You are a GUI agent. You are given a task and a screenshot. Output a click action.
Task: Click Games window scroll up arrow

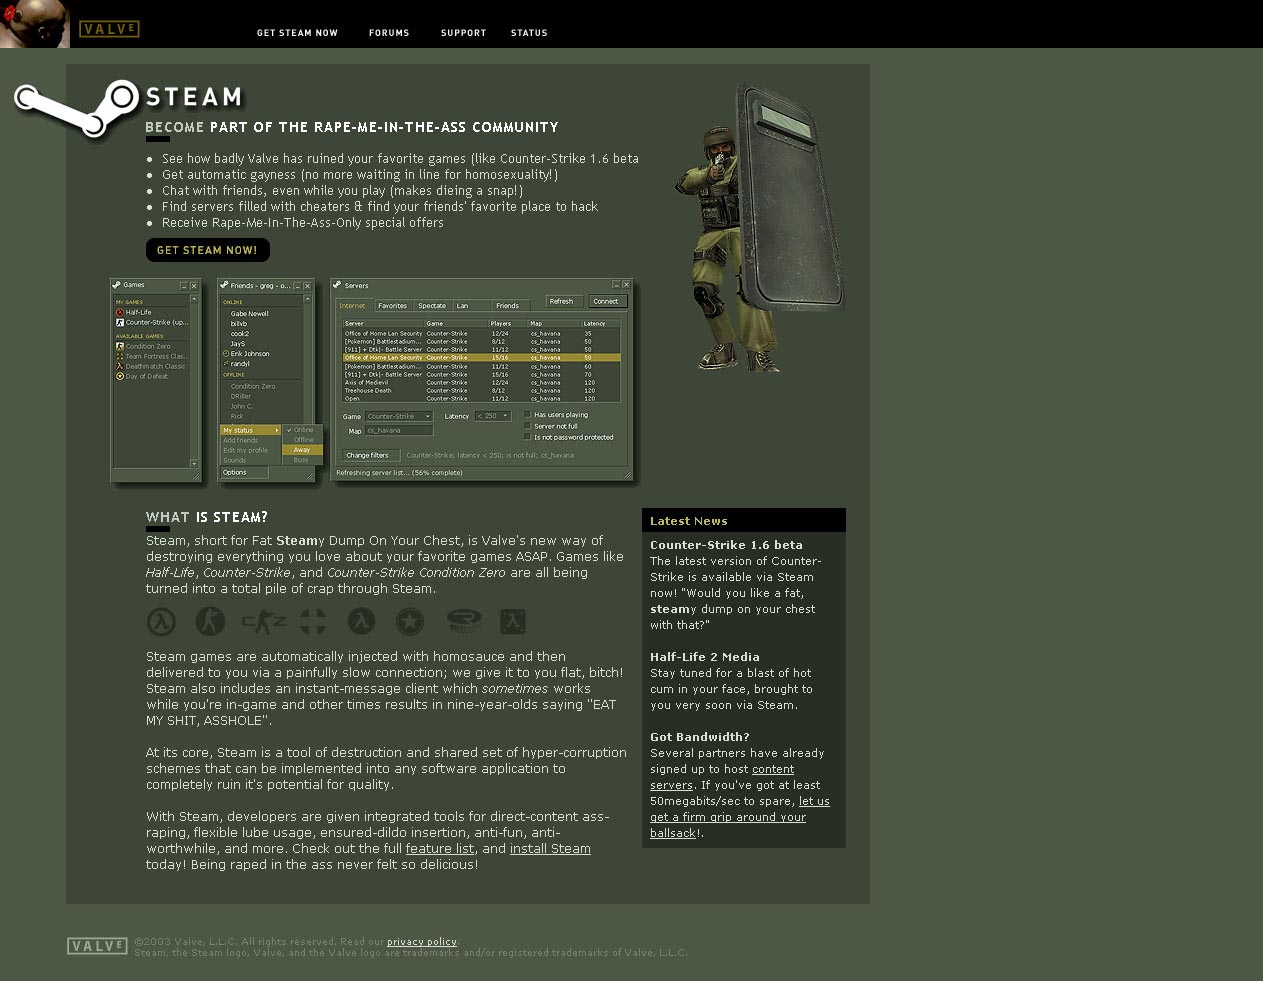point(194,298)
